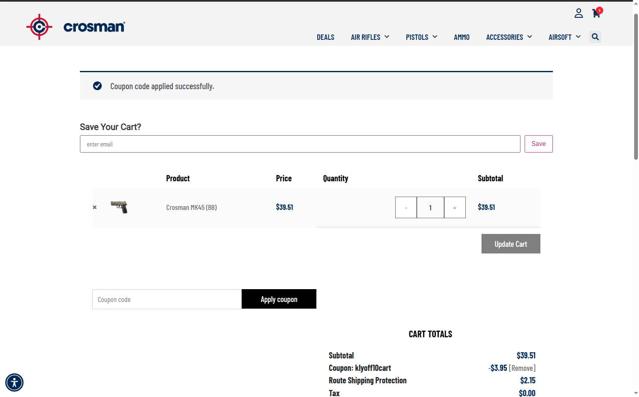Click the coupon success checkmark icon
The height and width of the screenshot is (397, 639).
coord(97,86)
